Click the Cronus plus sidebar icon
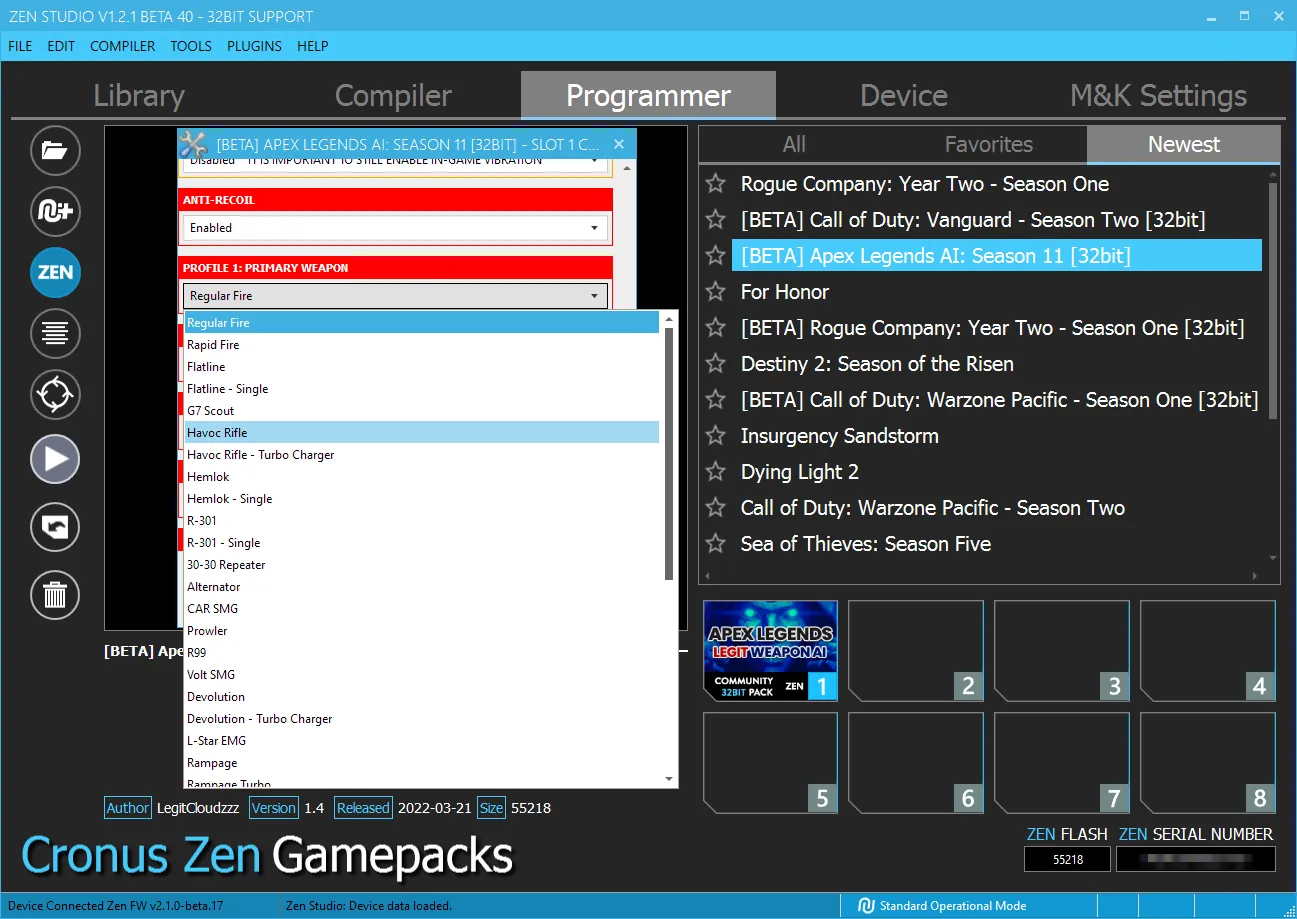 coord(55,211)
